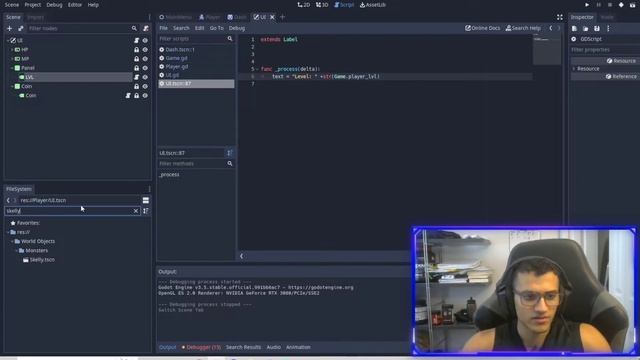Add a new node with the plus icon

(9, 29)
